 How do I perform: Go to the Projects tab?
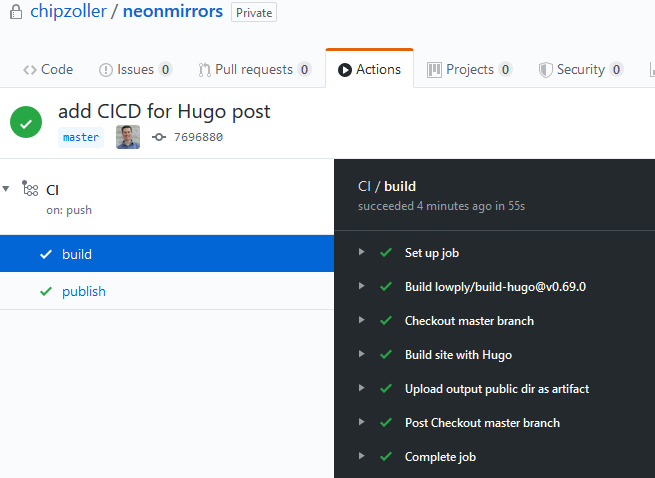(x=469, y=69)
